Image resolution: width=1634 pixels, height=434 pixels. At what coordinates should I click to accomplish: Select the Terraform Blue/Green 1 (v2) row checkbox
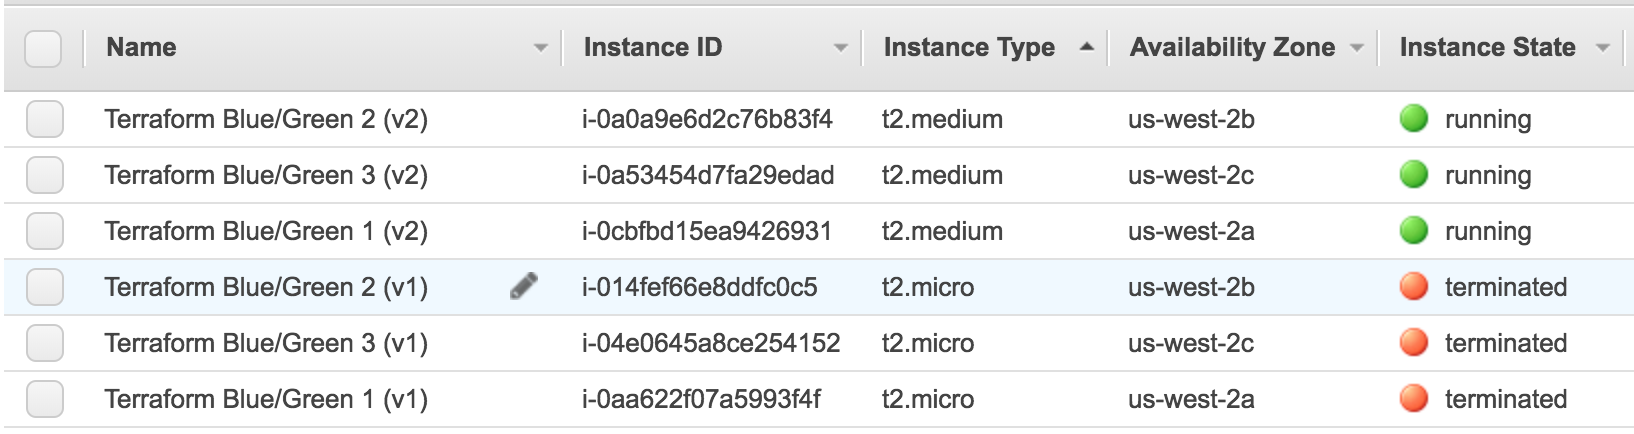coord(45,231)
